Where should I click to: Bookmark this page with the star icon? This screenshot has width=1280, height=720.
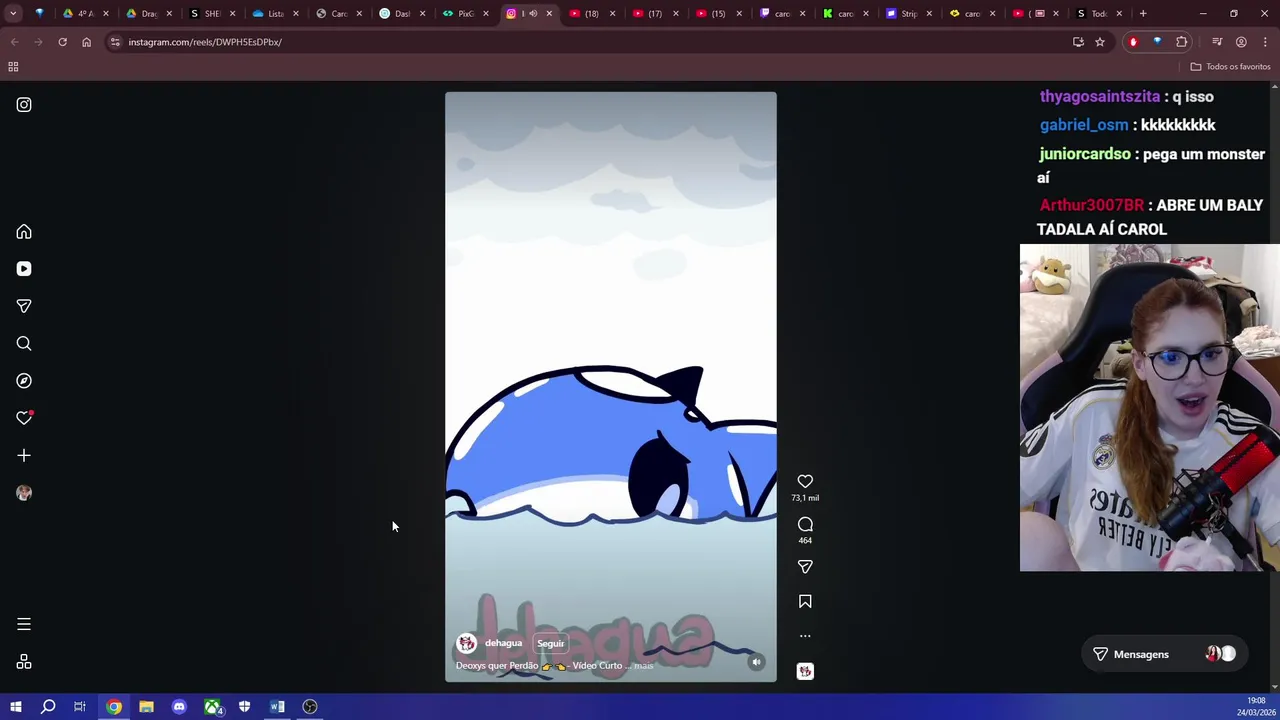click(1100, 42)
